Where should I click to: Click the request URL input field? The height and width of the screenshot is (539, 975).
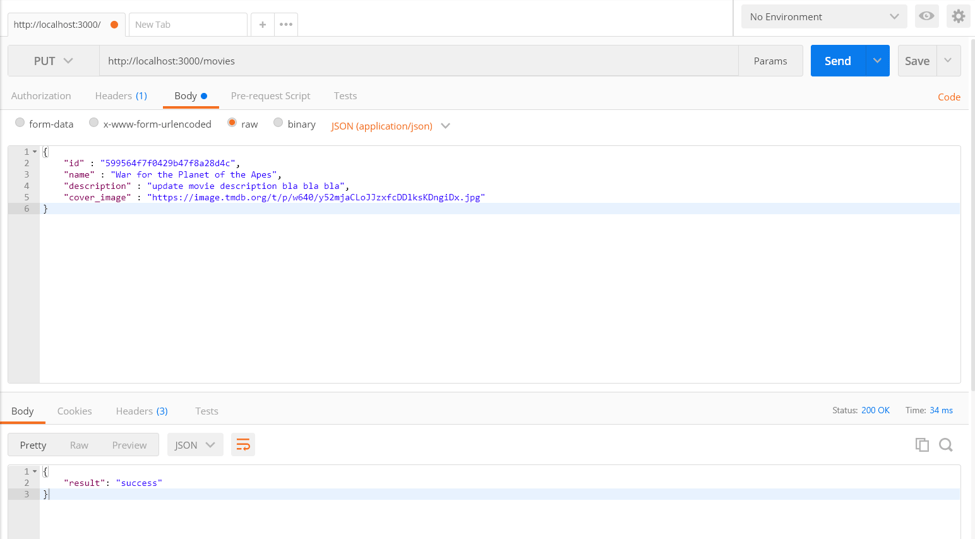pos(418,61)
